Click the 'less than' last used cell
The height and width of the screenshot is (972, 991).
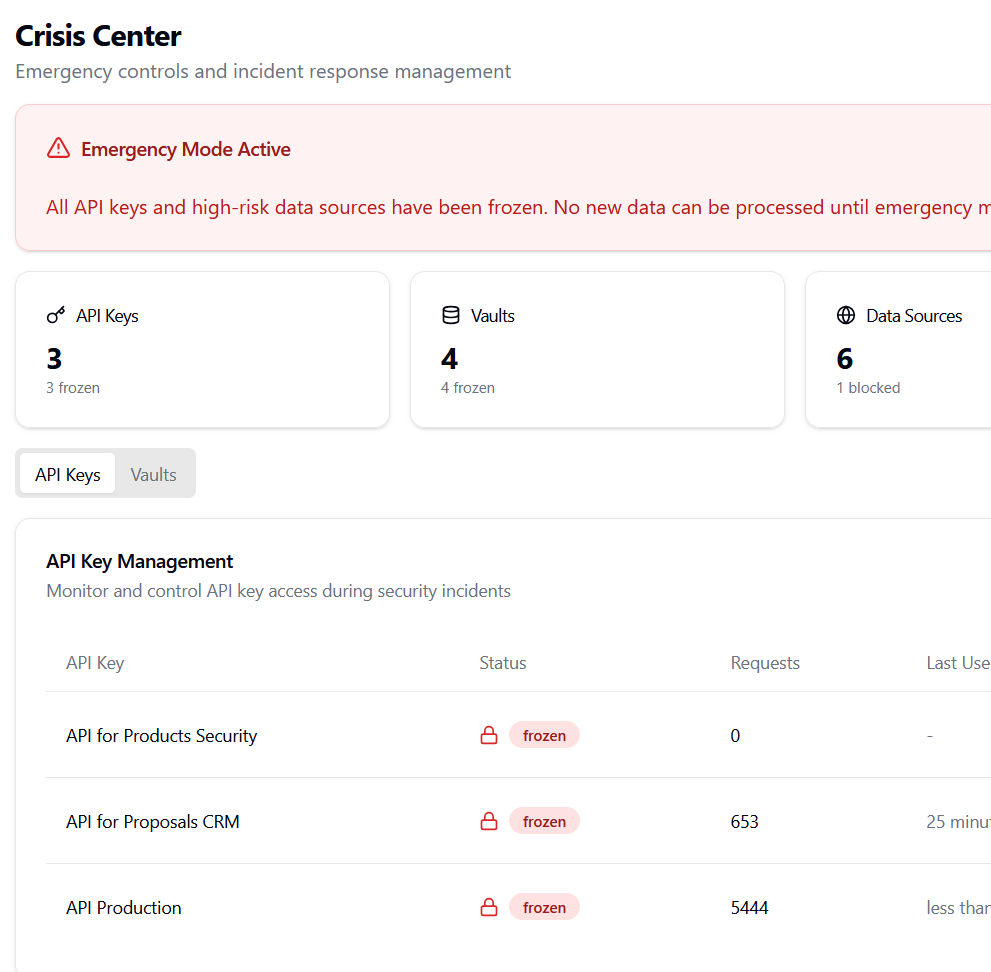coord(958,907)
